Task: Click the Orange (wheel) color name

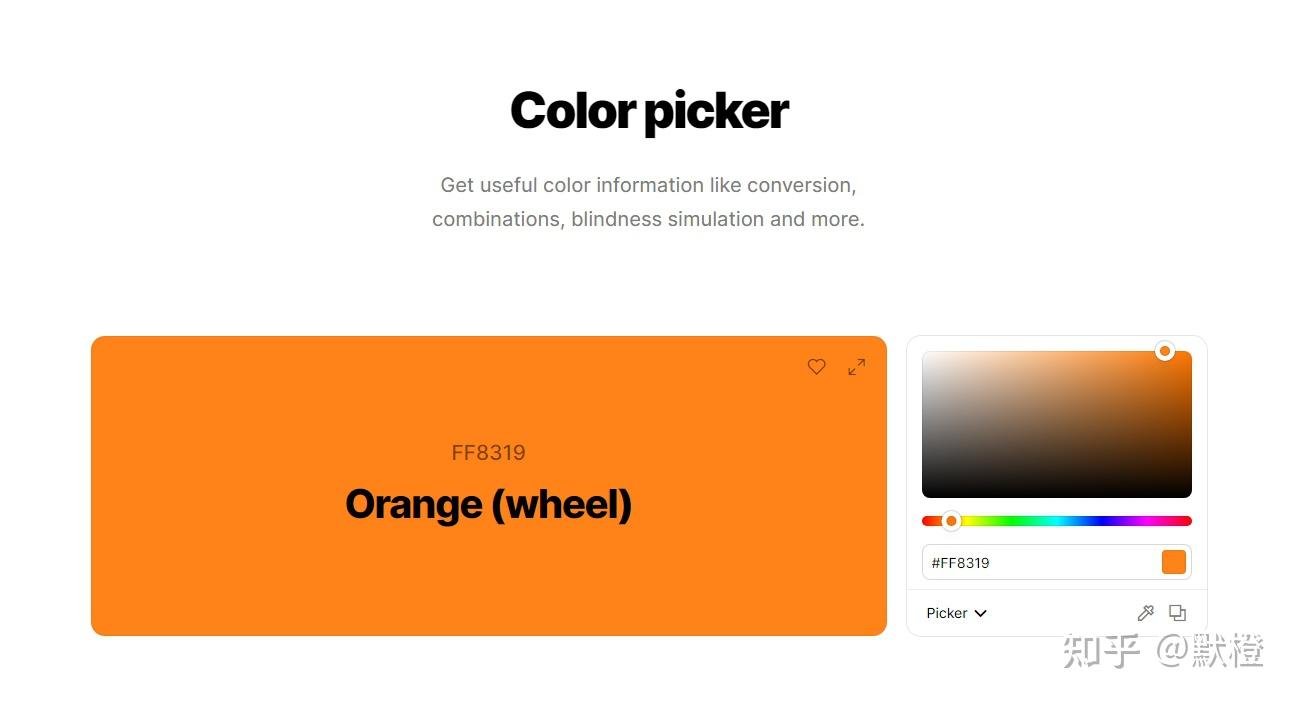Action: coord(488,504)
